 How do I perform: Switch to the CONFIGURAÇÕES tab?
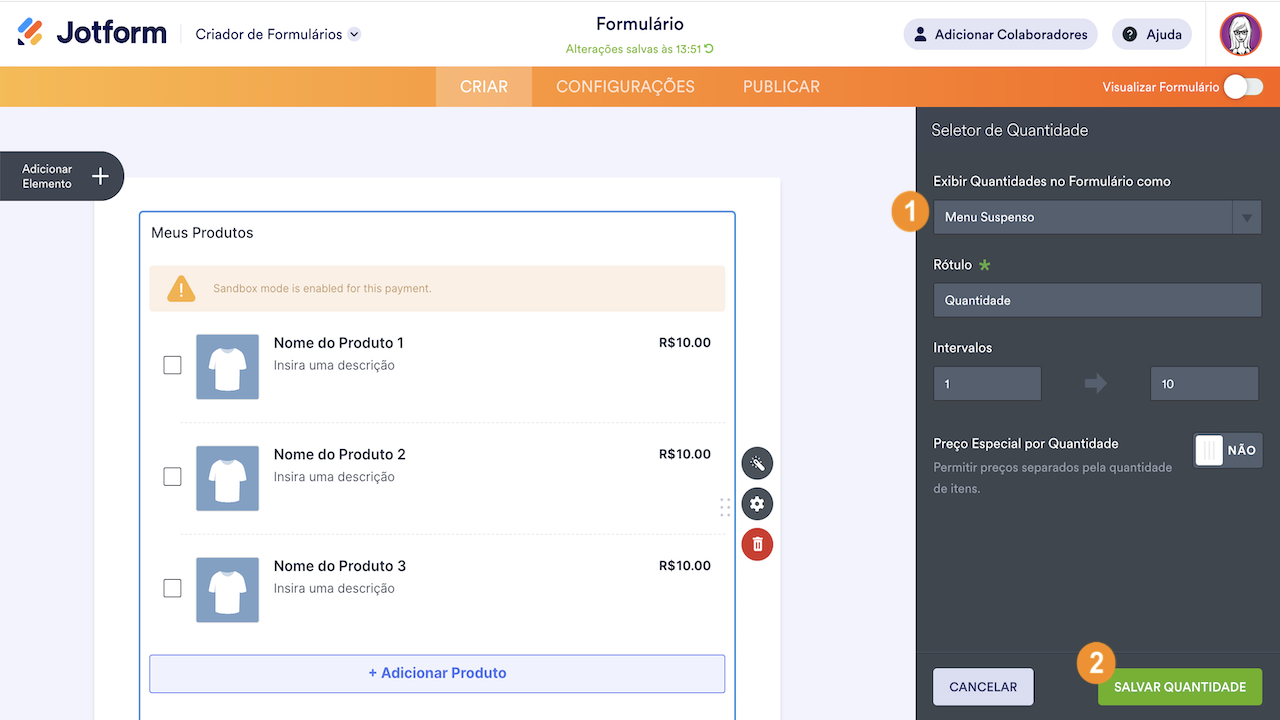click(625, 87)
